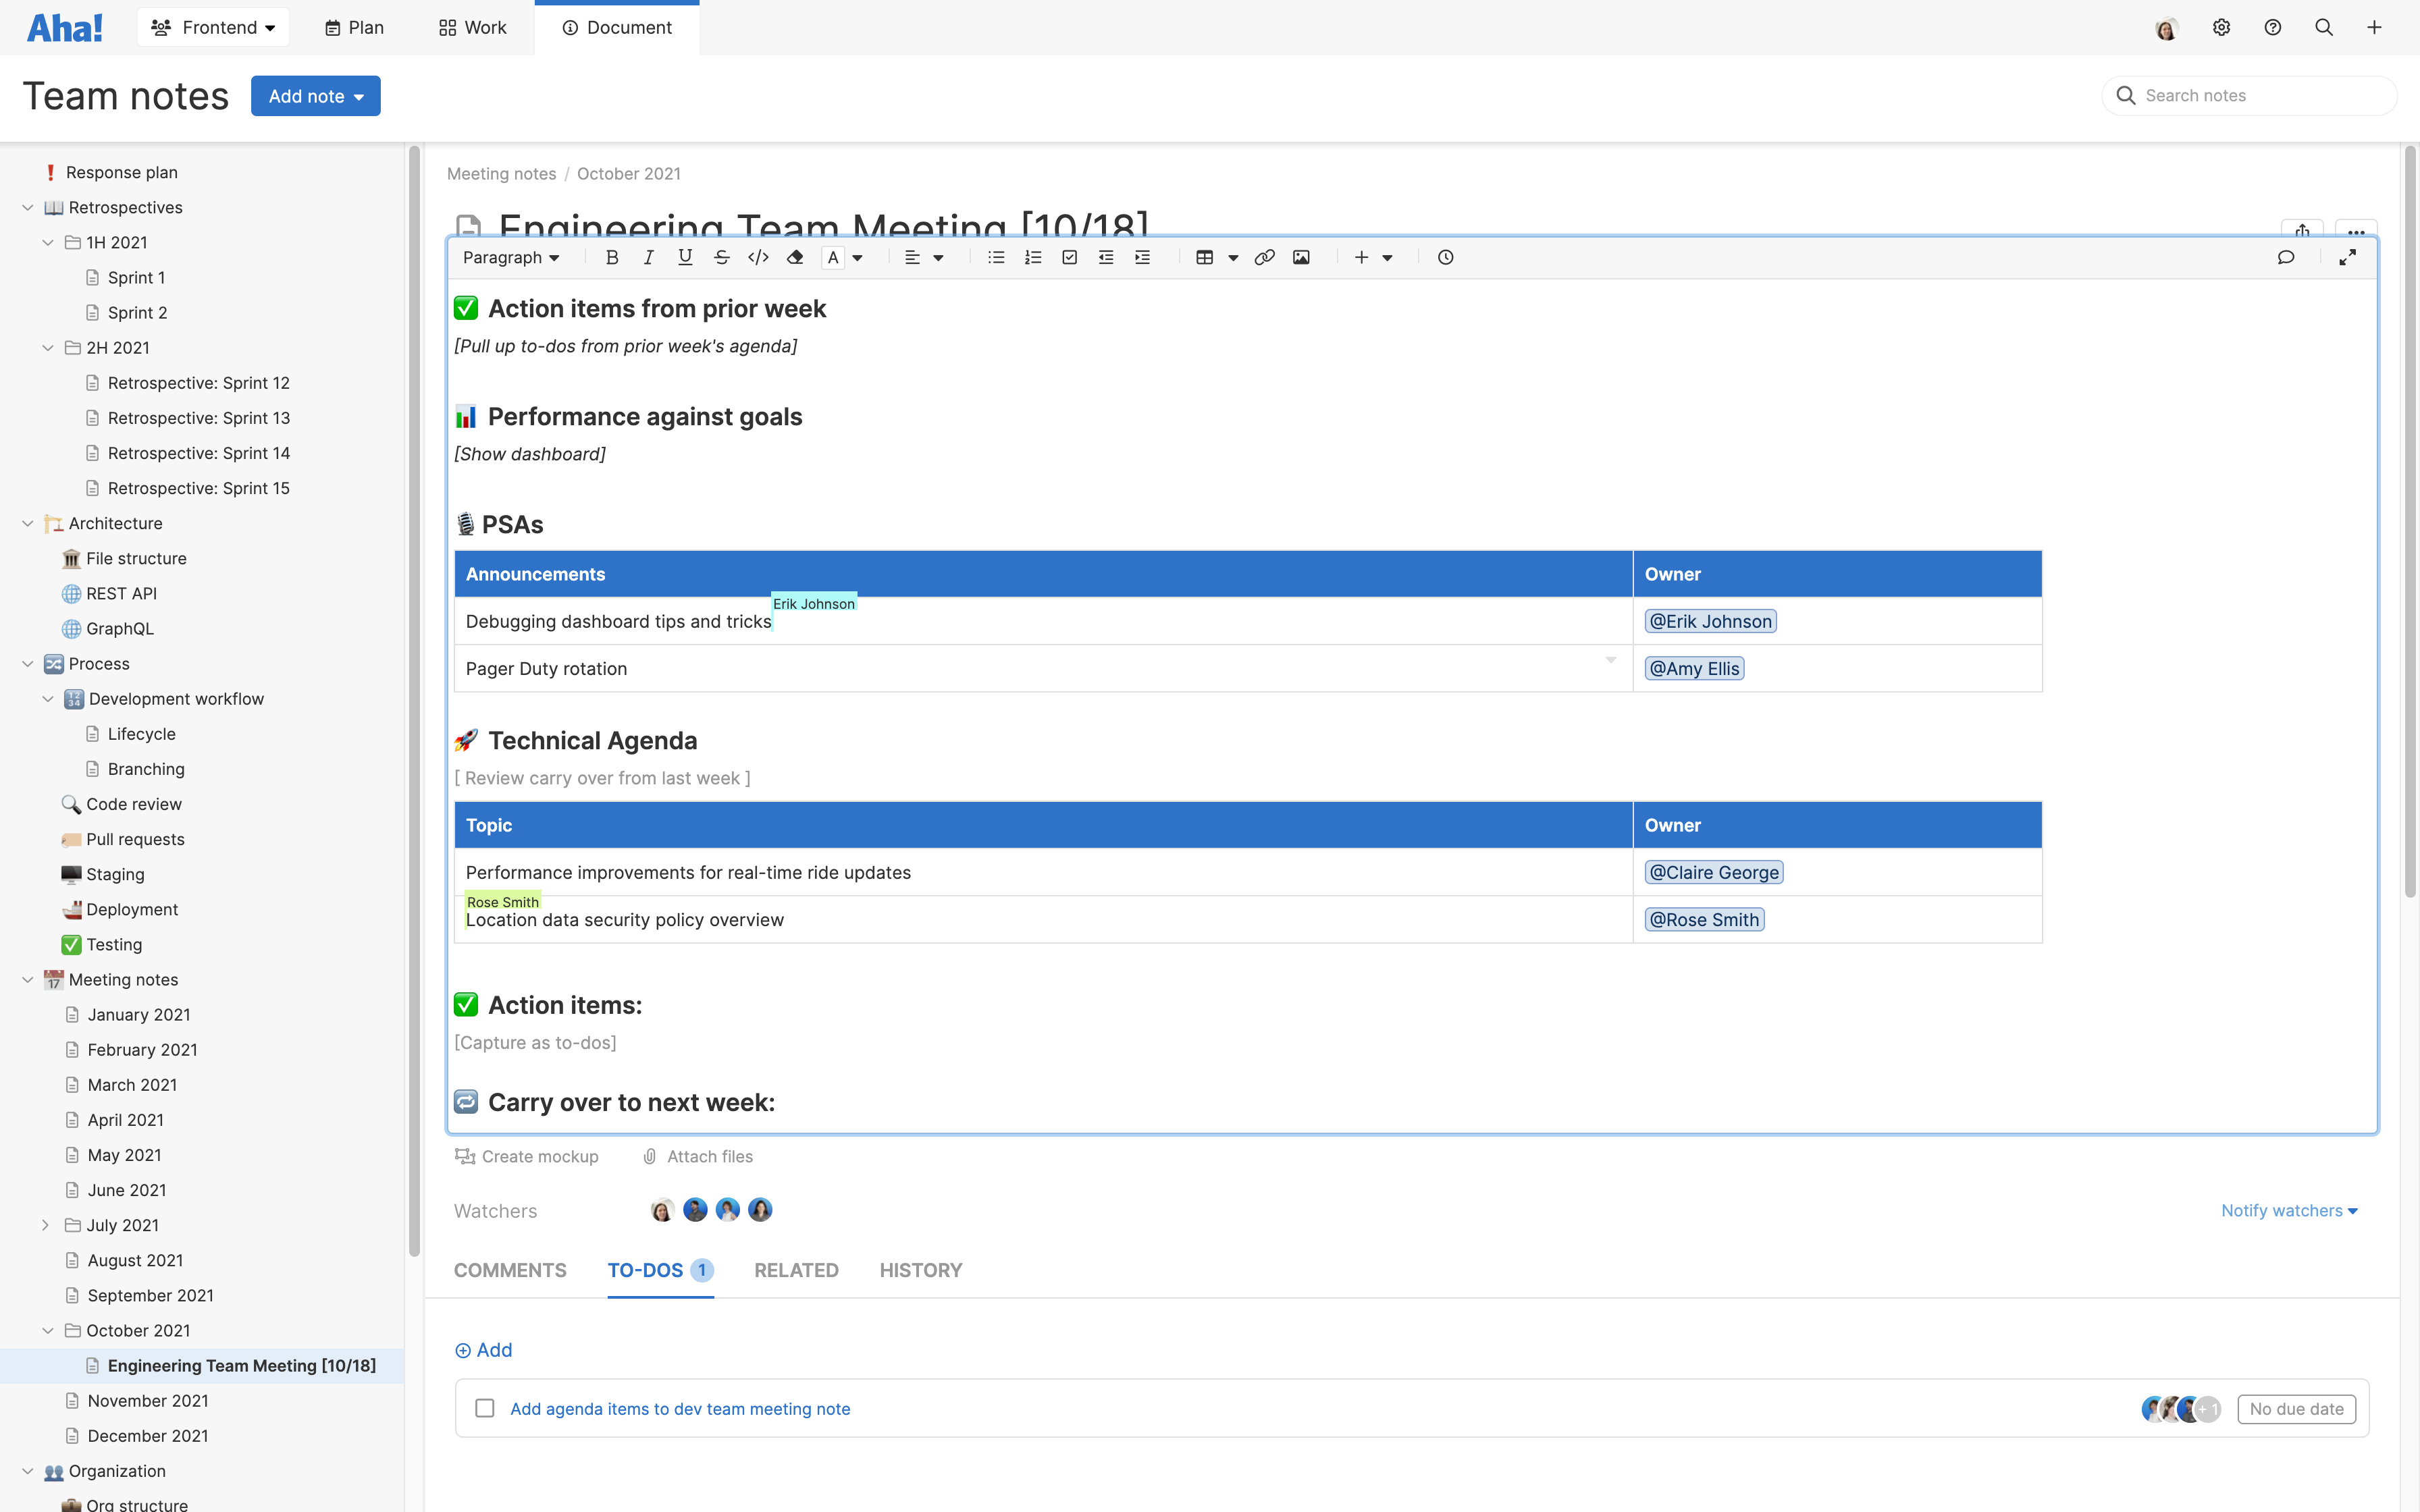Insert an image into the note

(x=1300, y=257)
